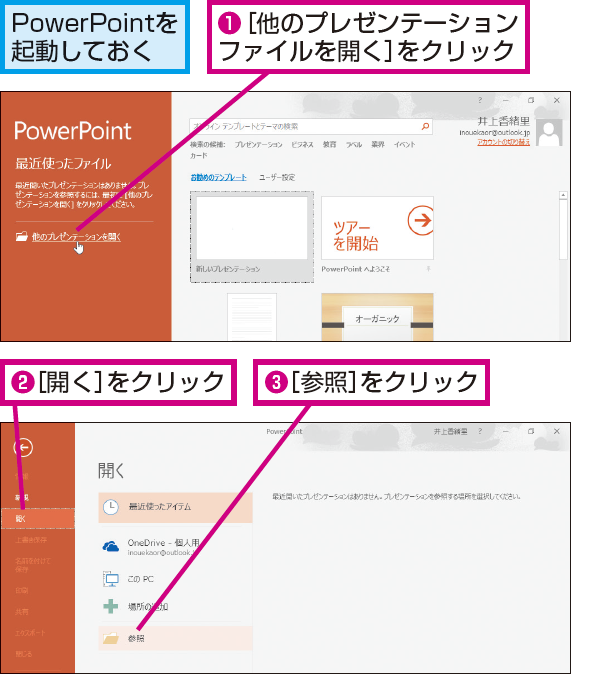This screenshot has width=600, height=674.
Task: Select 印刷 in the Backstage sidebar
Action: (x=21, y=590)
